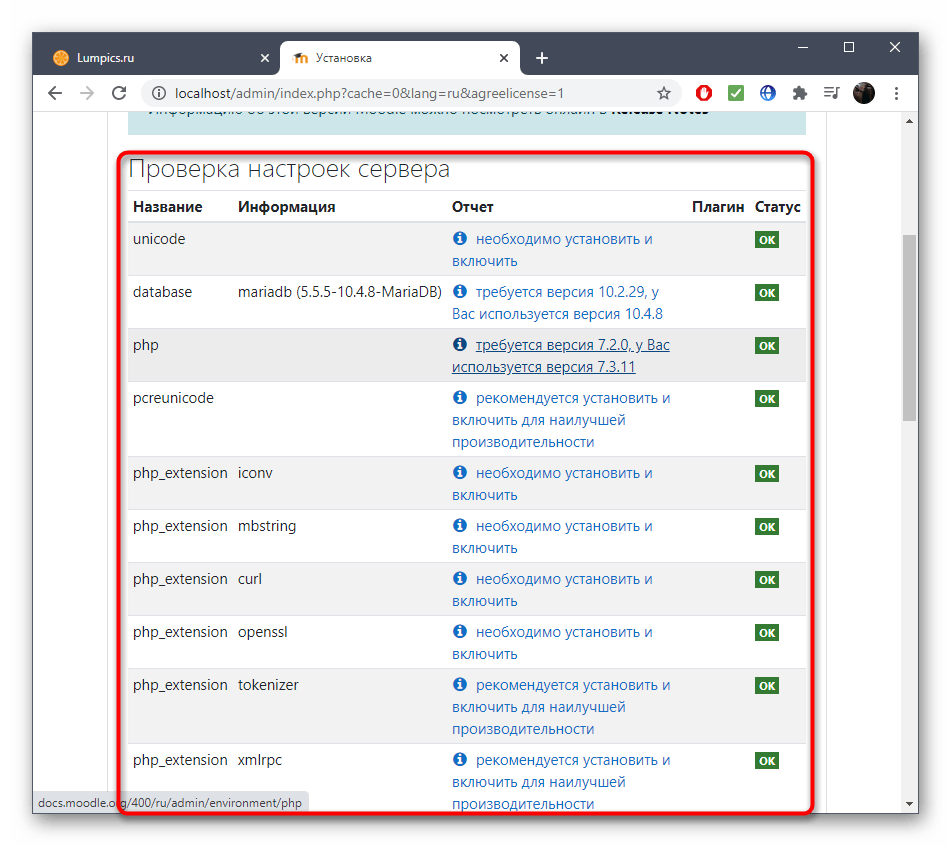Open the database version 10.2.29 report link
This screenshot has width=951, height=846.
pyautogui.click(x=557, y=303)
